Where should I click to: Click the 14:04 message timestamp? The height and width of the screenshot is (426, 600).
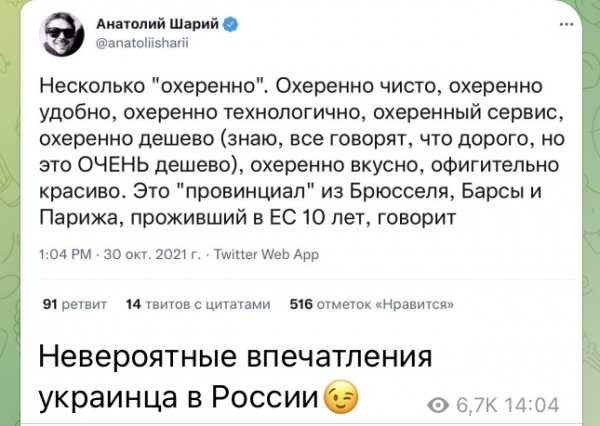click(533, 405)
